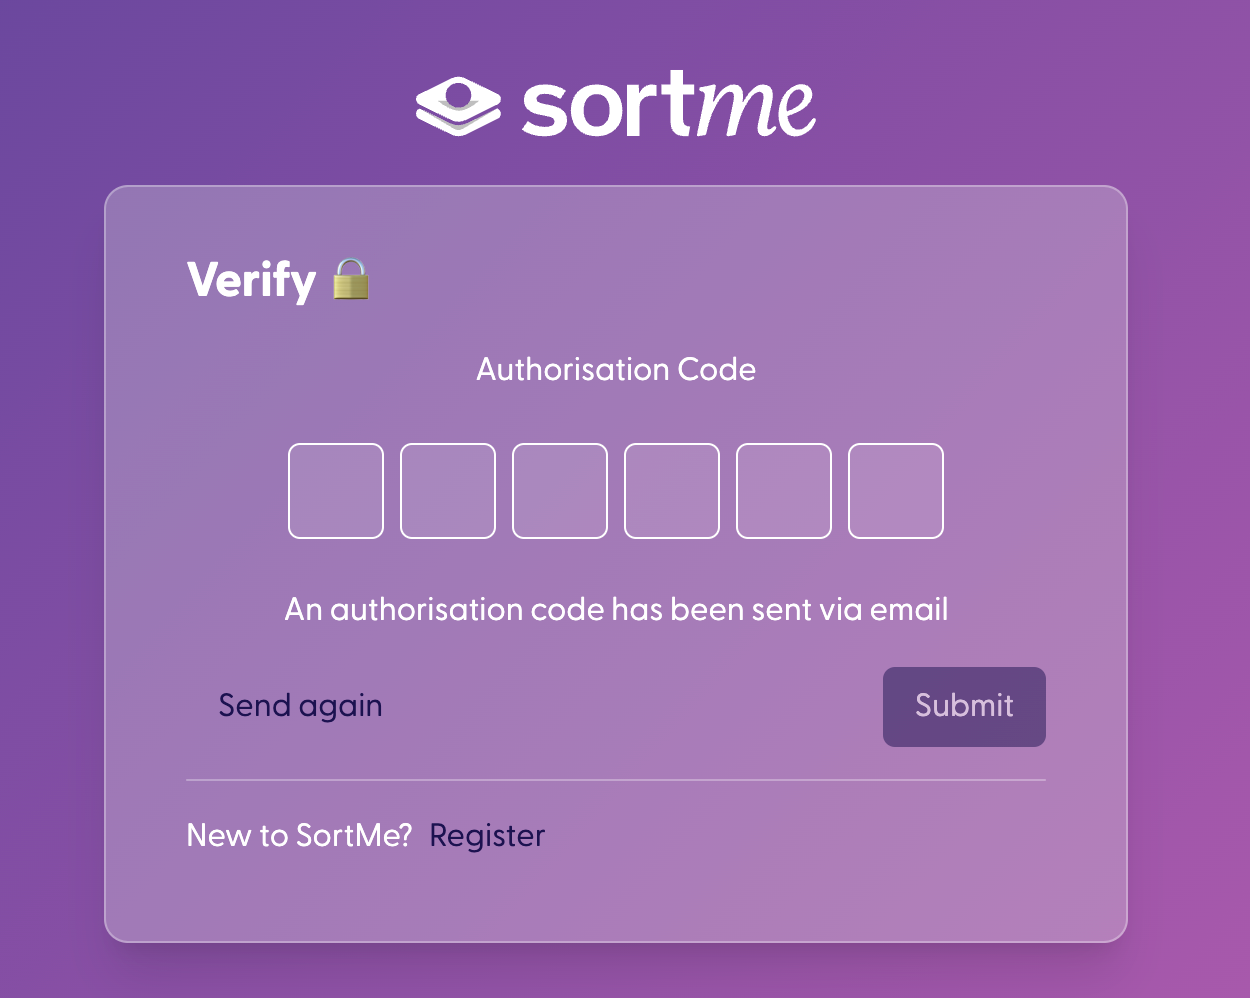Click the padlock emoji beside Verify

pyautogui.click(x=351, y=279)
